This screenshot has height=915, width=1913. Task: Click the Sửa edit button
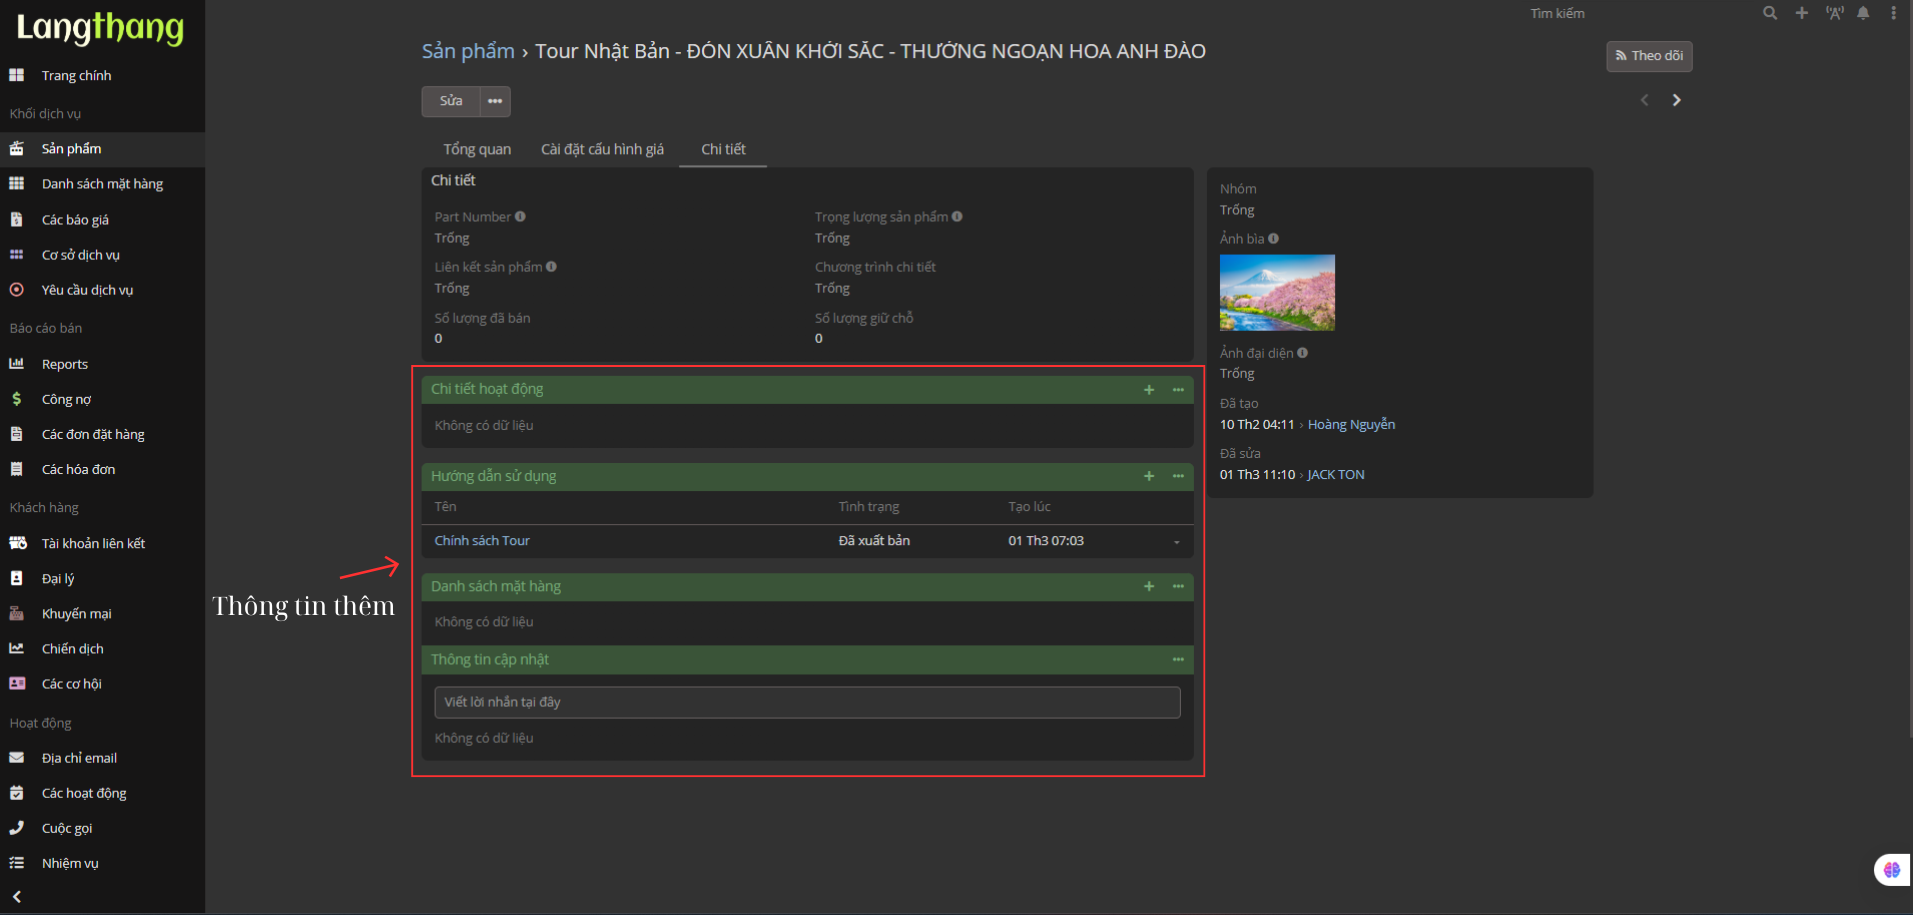point(451,101)
